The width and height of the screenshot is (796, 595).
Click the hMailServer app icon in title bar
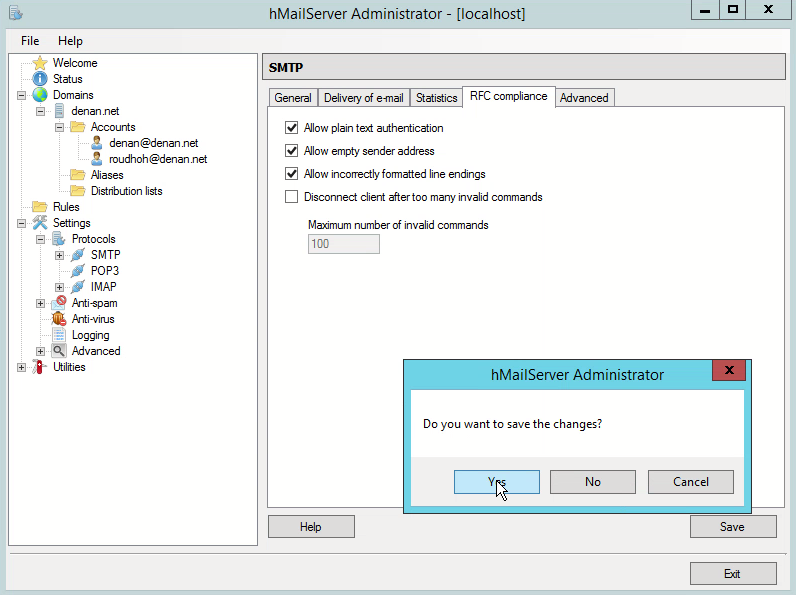[16, 13]
